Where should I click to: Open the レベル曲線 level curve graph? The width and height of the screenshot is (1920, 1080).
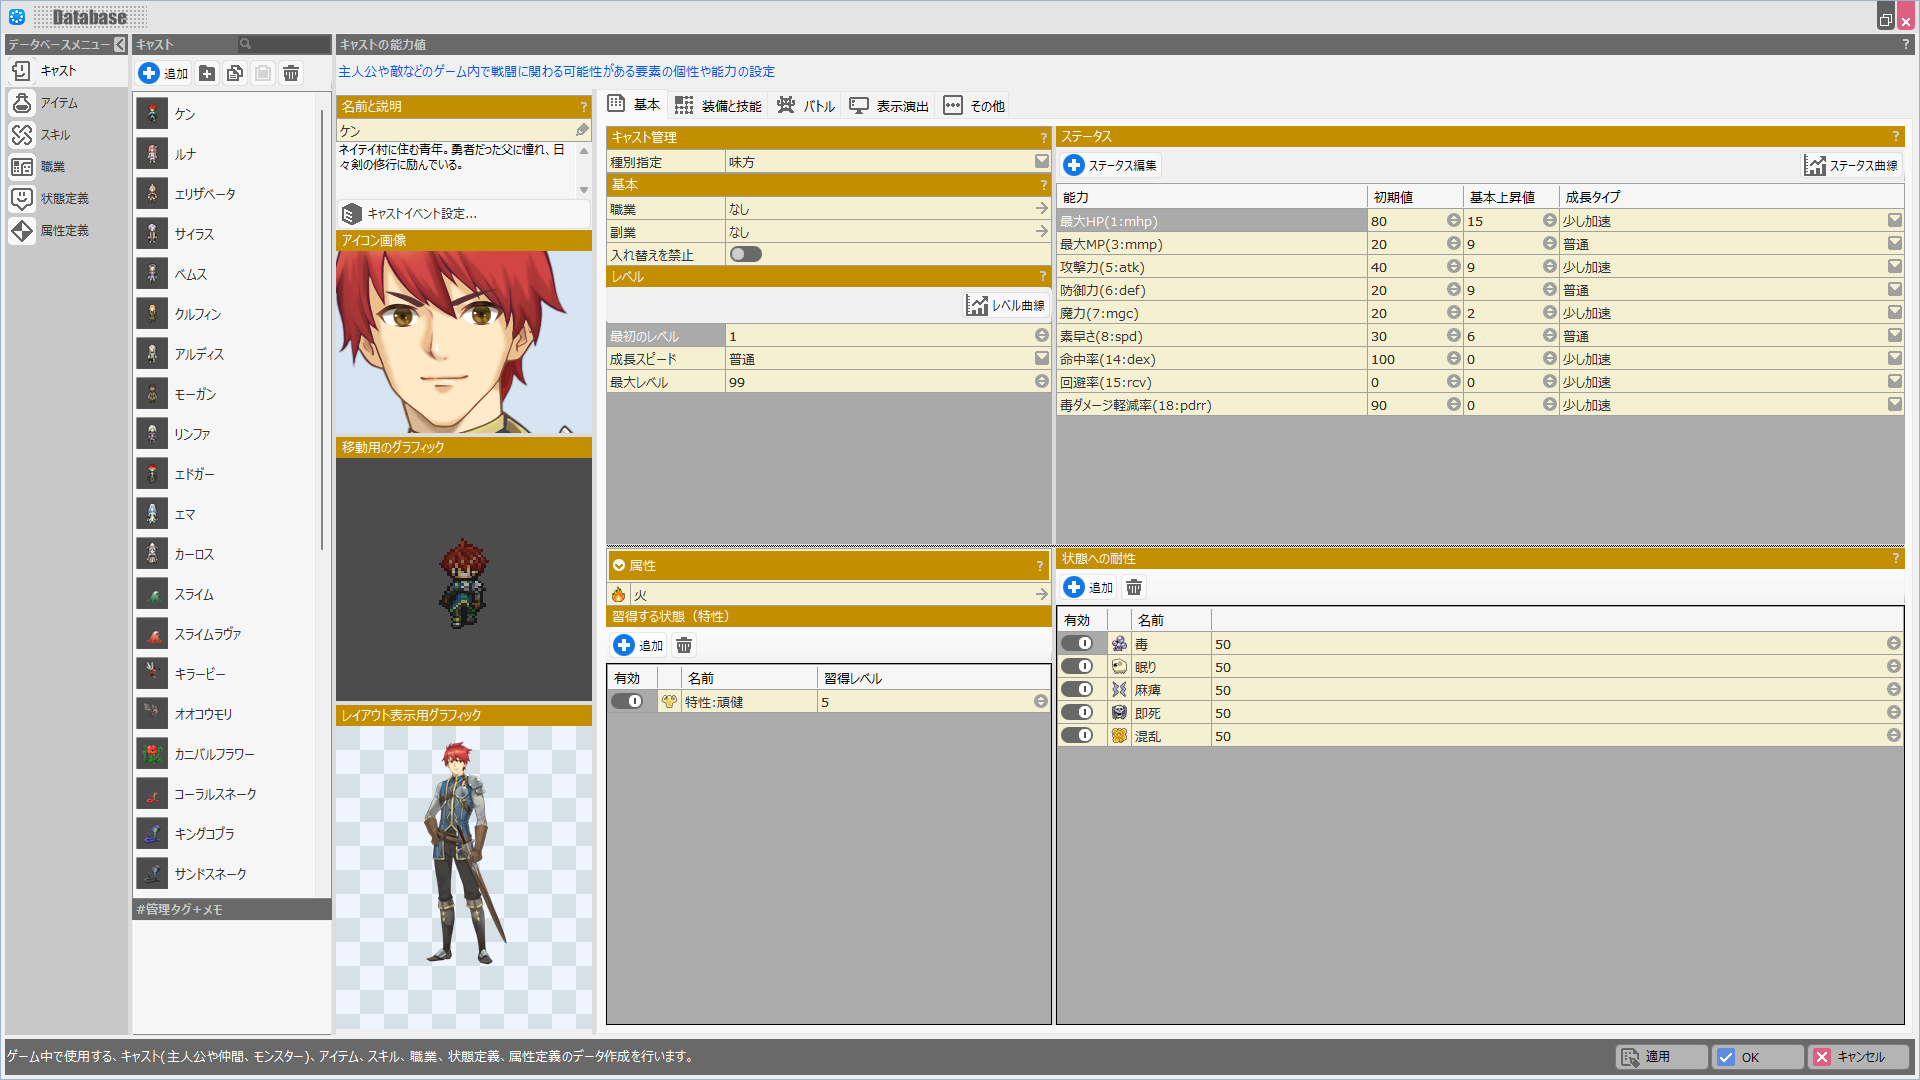click(x=1006, y=306)
